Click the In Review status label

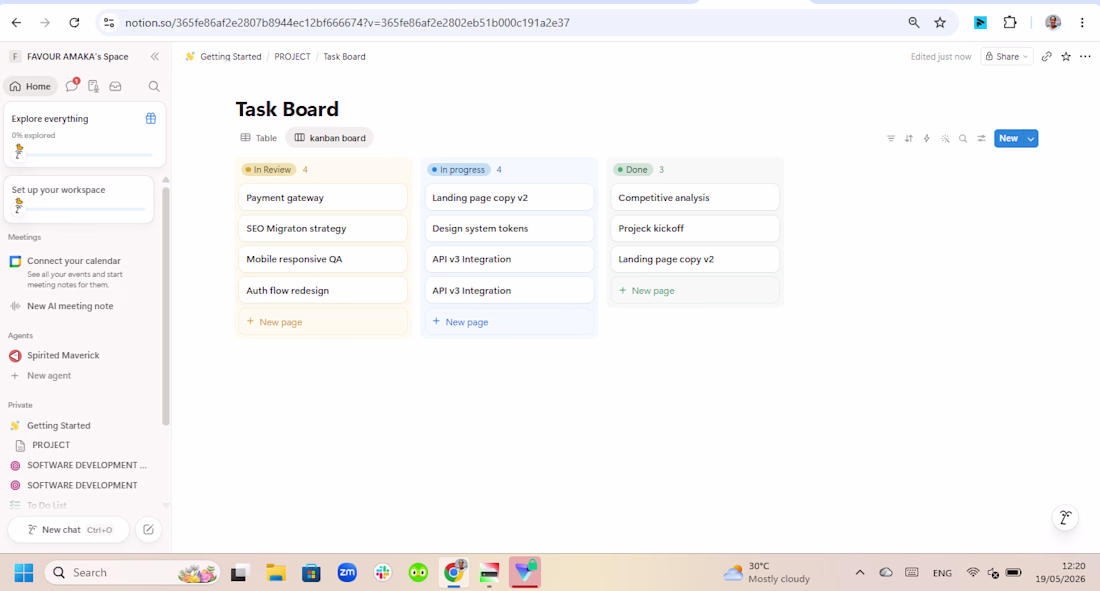(x=269, y=170)
